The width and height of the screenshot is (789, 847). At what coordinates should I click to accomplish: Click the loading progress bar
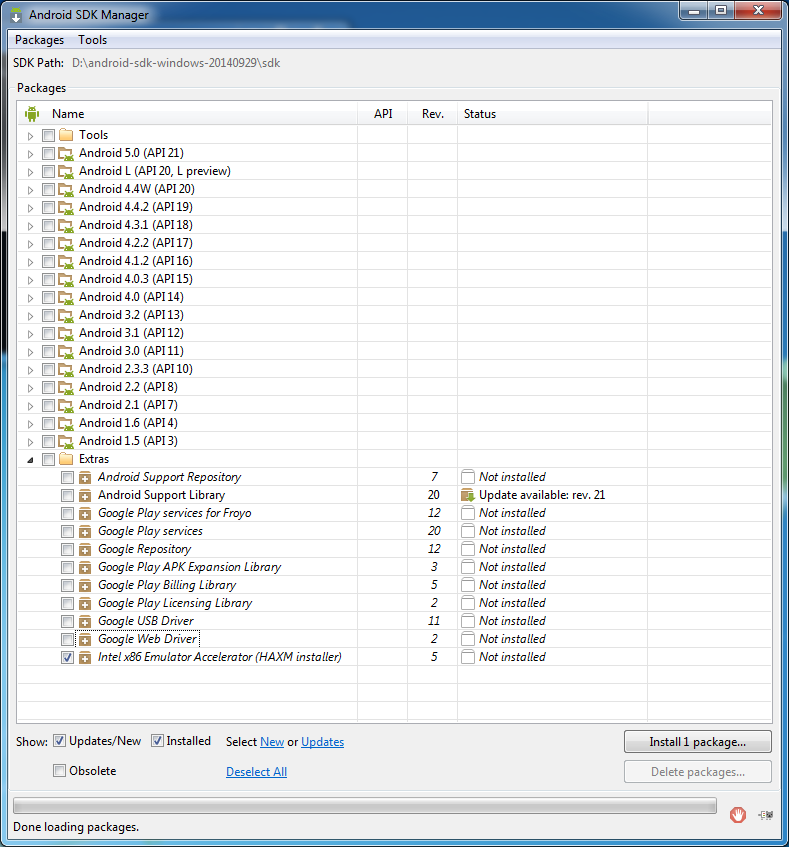coord(365,805)
